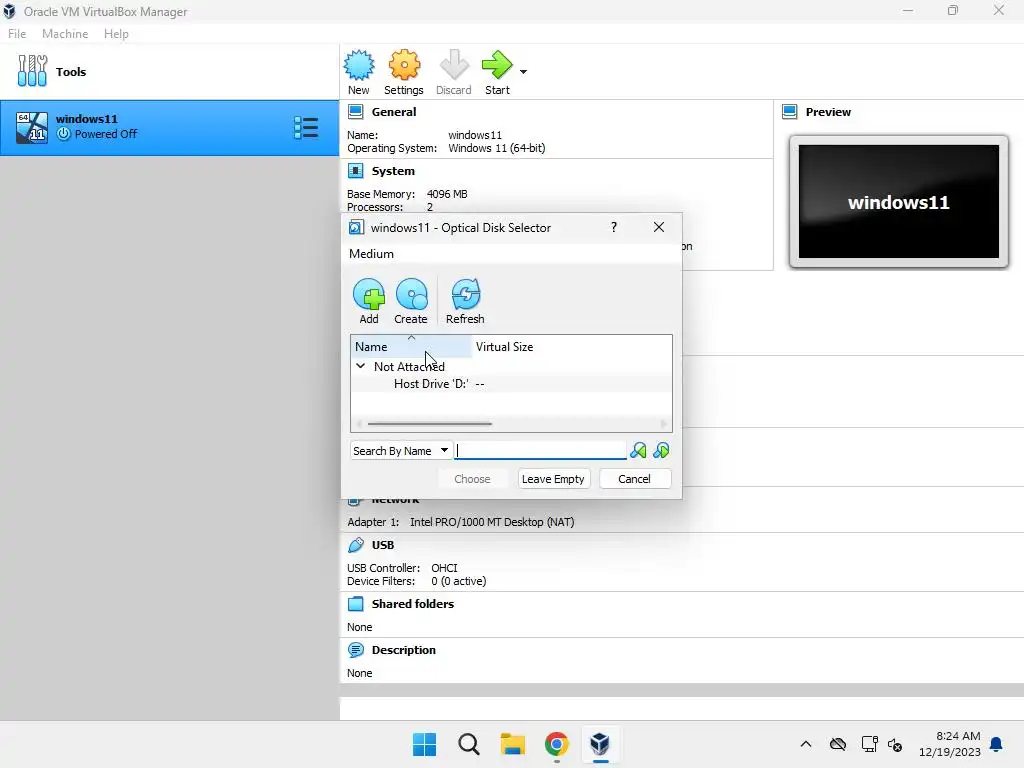This screenshot has height=768, width=1024.
Task: Close the Optical Disk Selector dialog
Action: point(659,227)
